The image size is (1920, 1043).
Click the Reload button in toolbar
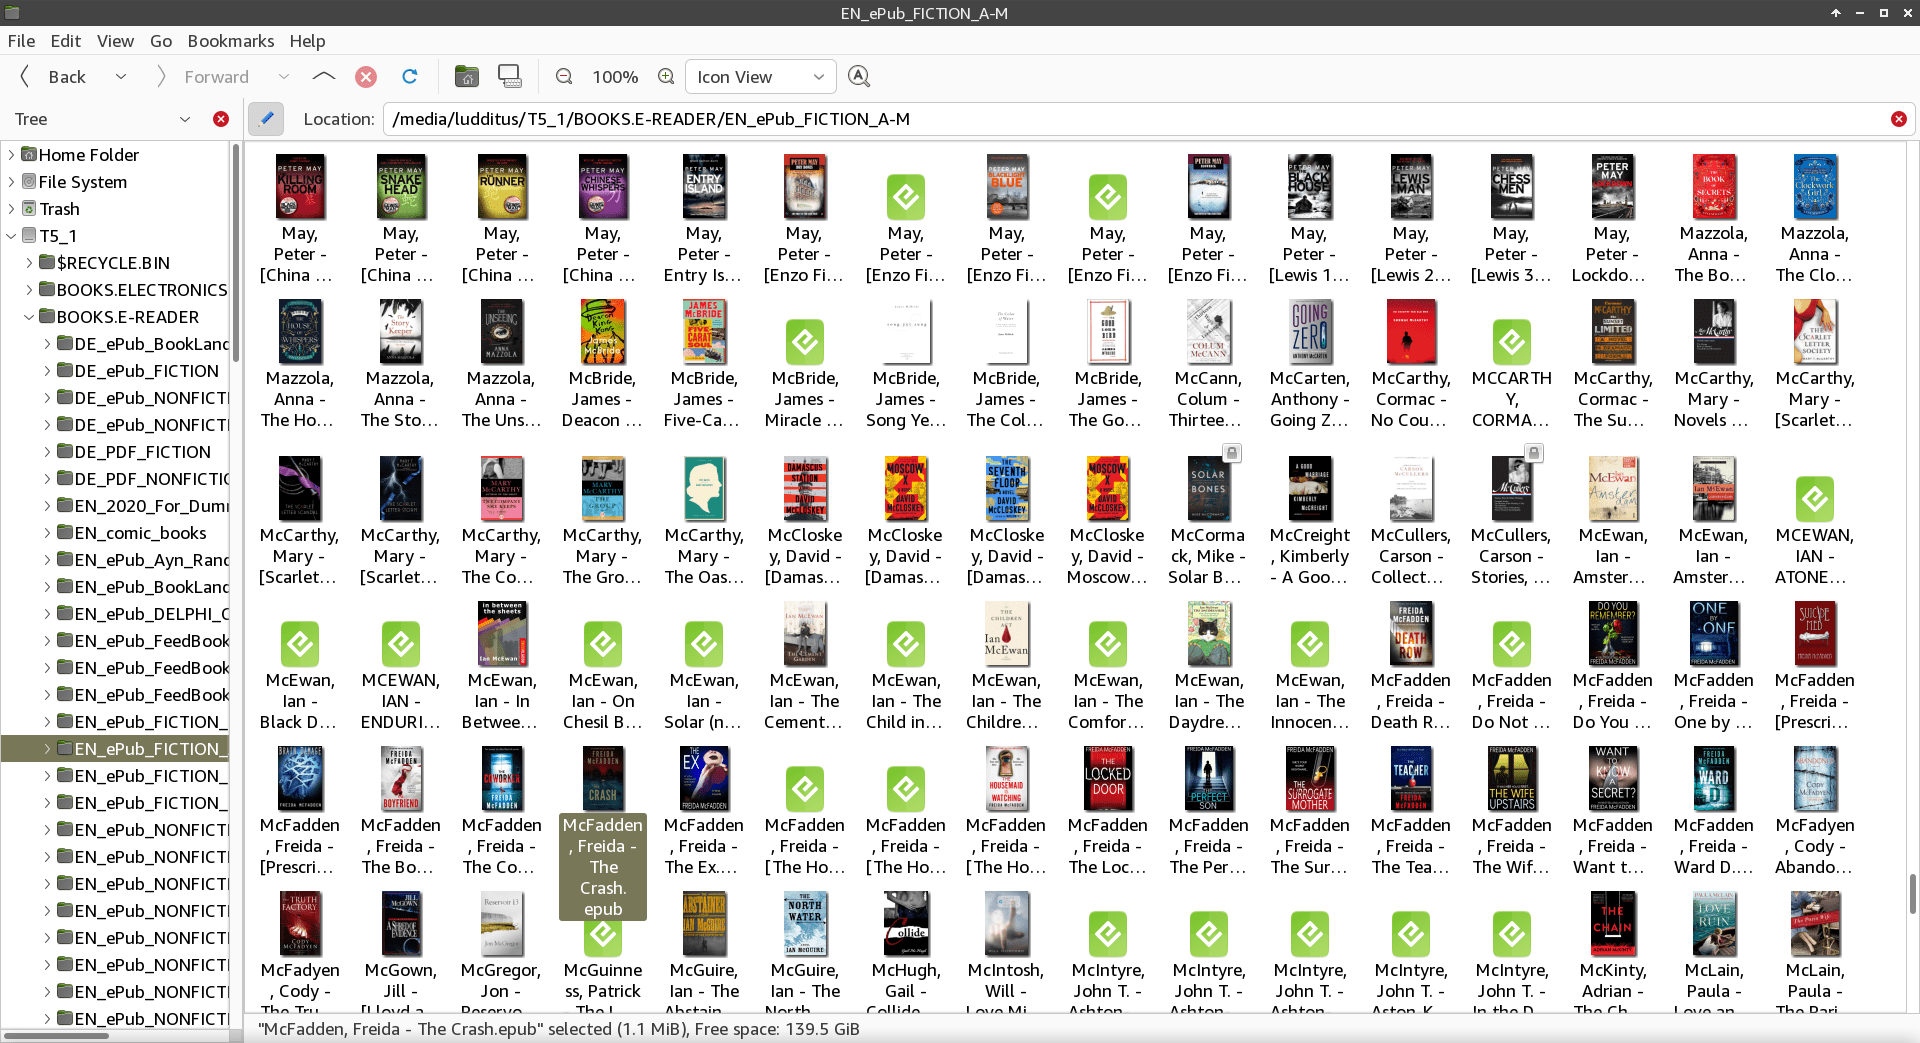point(409,77)
